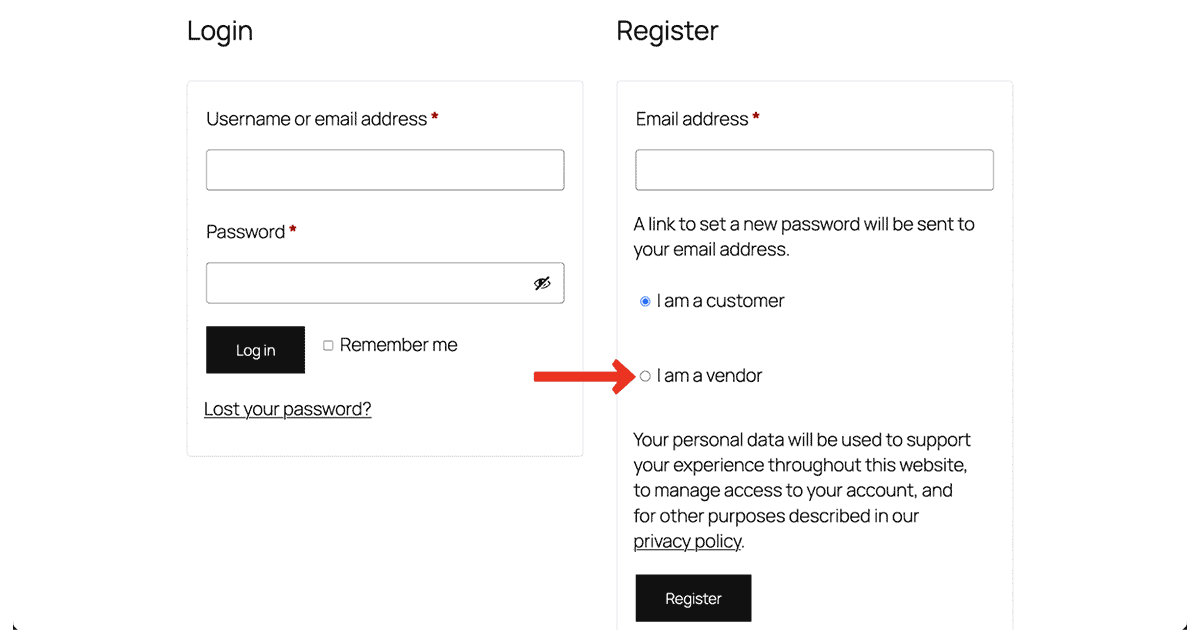Click the Email address field under Register
The height and width of the screenshot is (630, 1200).
pos(814,169)
